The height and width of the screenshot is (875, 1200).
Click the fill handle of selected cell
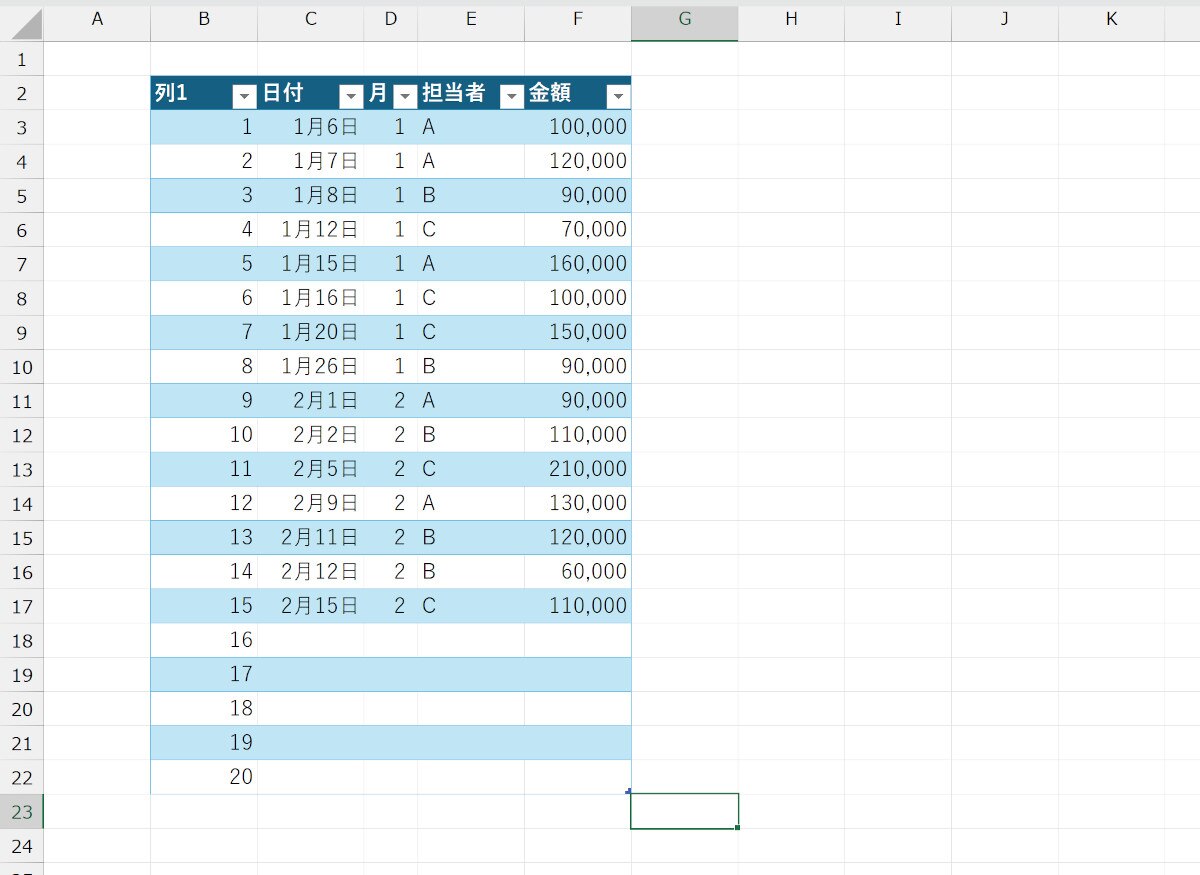tap(737, 828)
